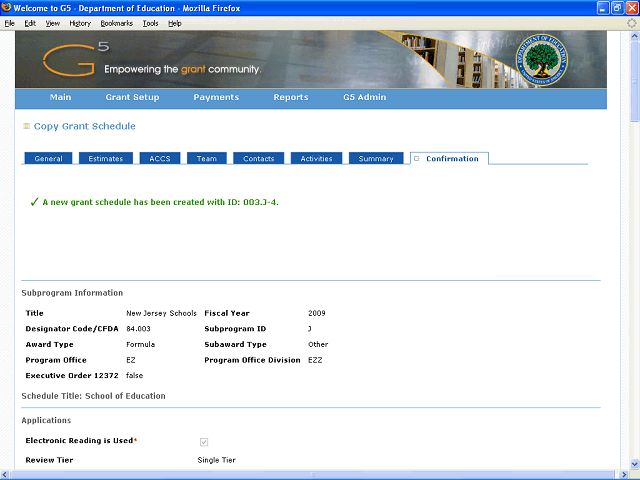Switch to the Team tab
This screenshot has width=640, height=480.
coord(207,158)
